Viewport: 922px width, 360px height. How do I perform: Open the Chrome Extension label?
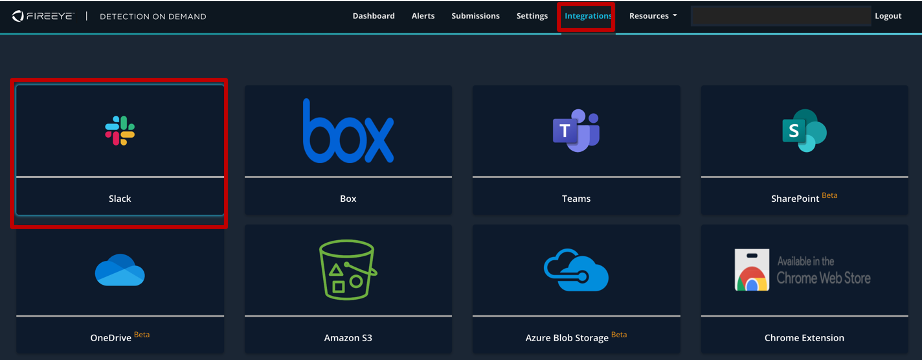click(804, 338)
